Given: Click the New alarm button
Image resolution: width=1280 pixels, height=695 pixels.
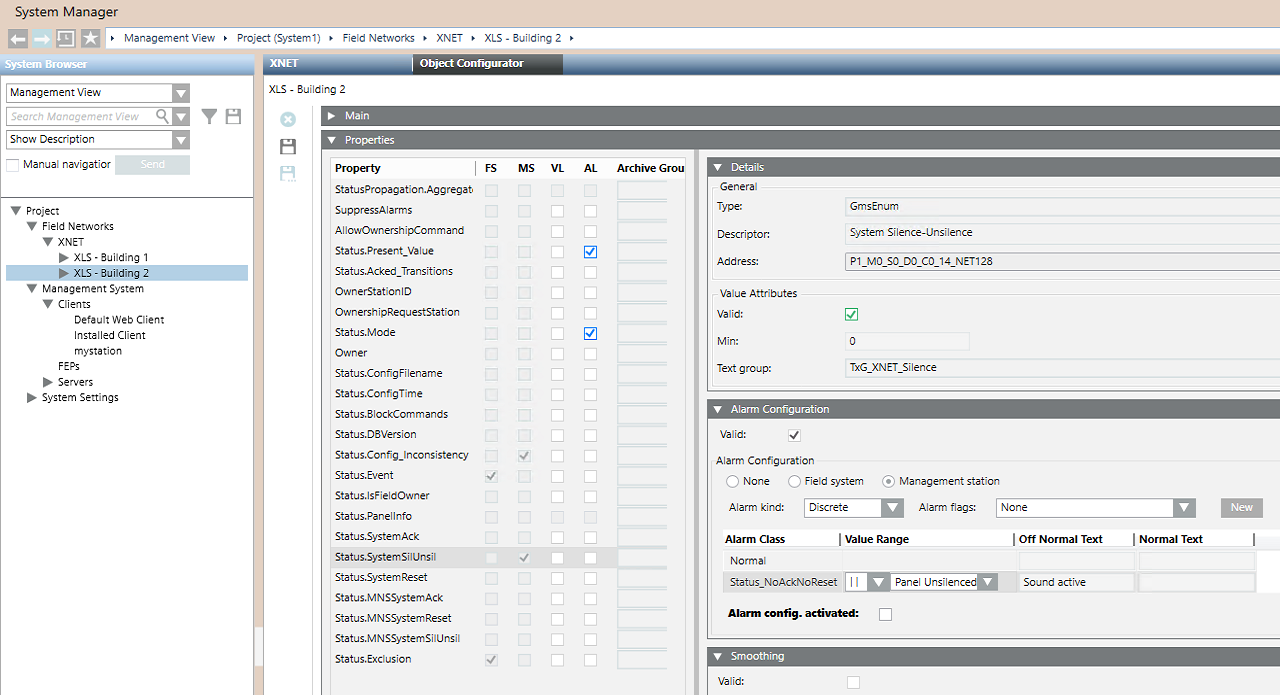Looking at the screenshot, I should [1241, 508].
